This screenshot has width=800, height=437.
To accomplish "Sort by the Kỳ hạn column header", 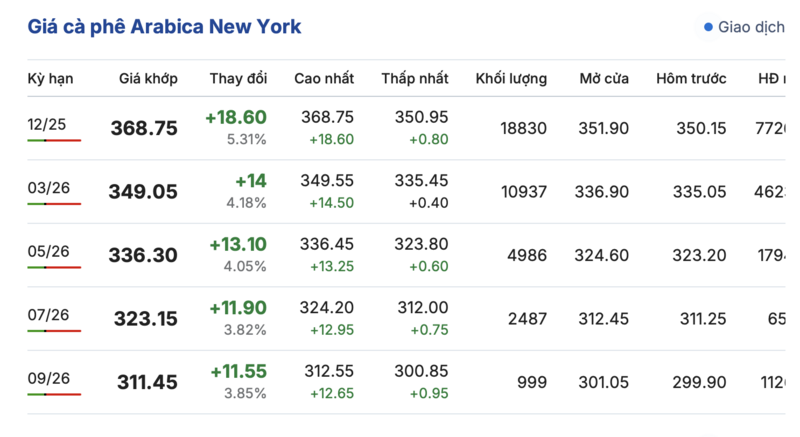I will click(50, 78).
